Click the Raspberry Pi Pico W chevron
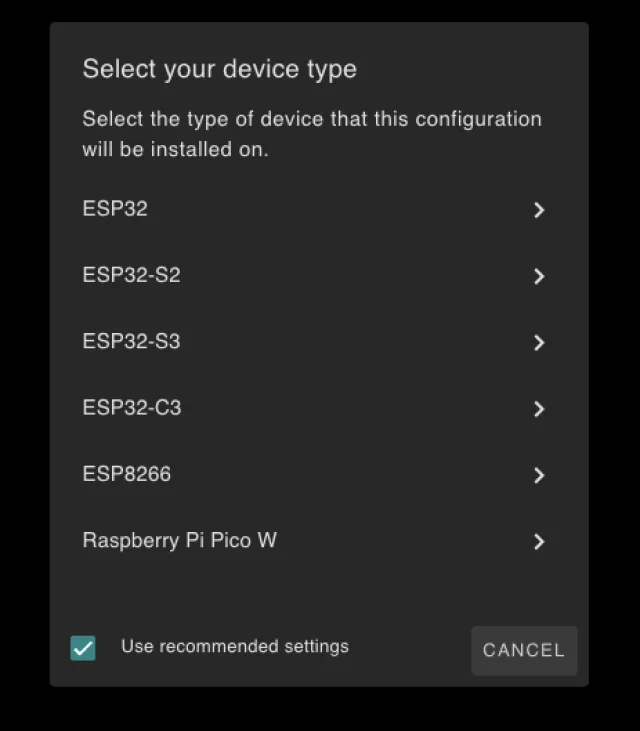Image resolution: width=640 pixels, height=731 pixels. [x=539, y=541]
